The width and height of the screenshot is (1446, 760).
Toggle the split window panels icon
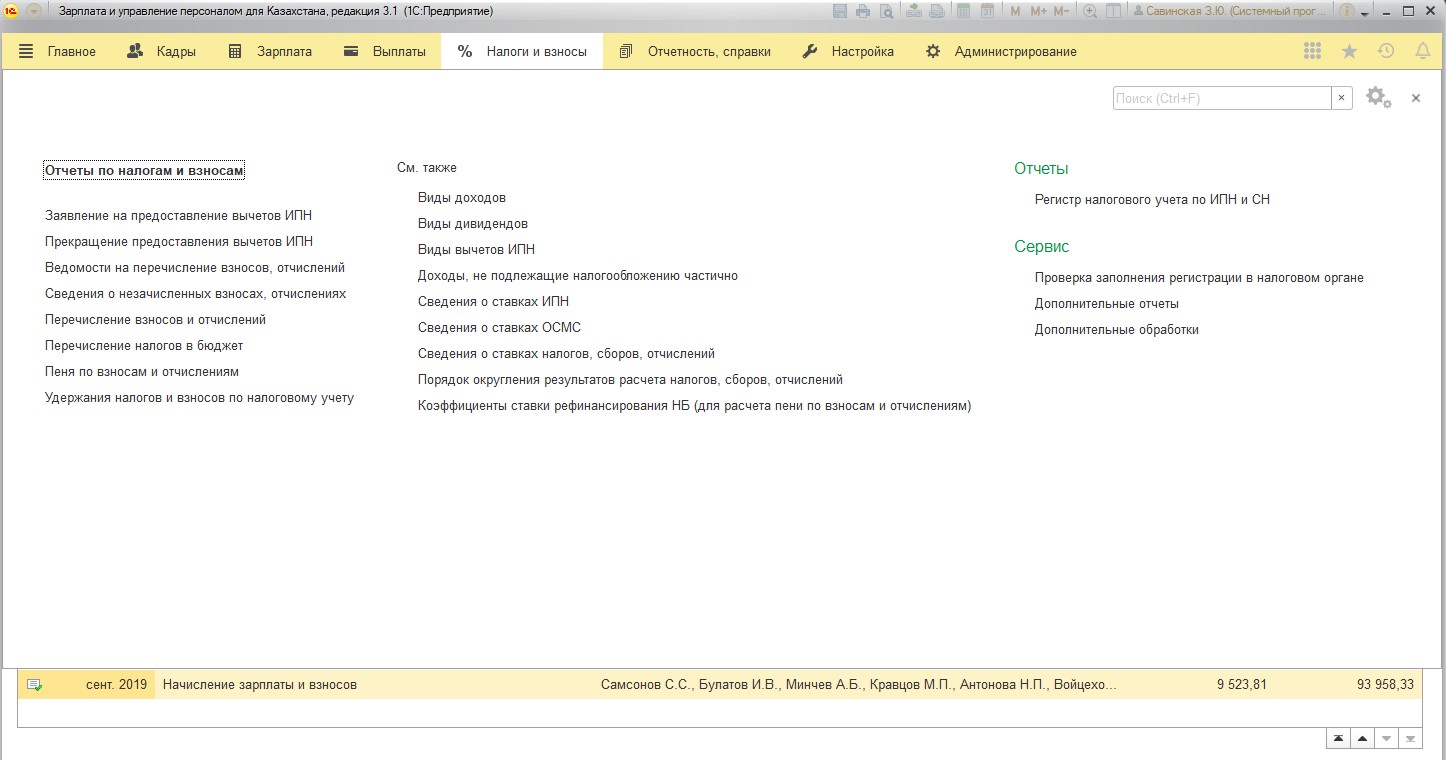coord(1113,11)
